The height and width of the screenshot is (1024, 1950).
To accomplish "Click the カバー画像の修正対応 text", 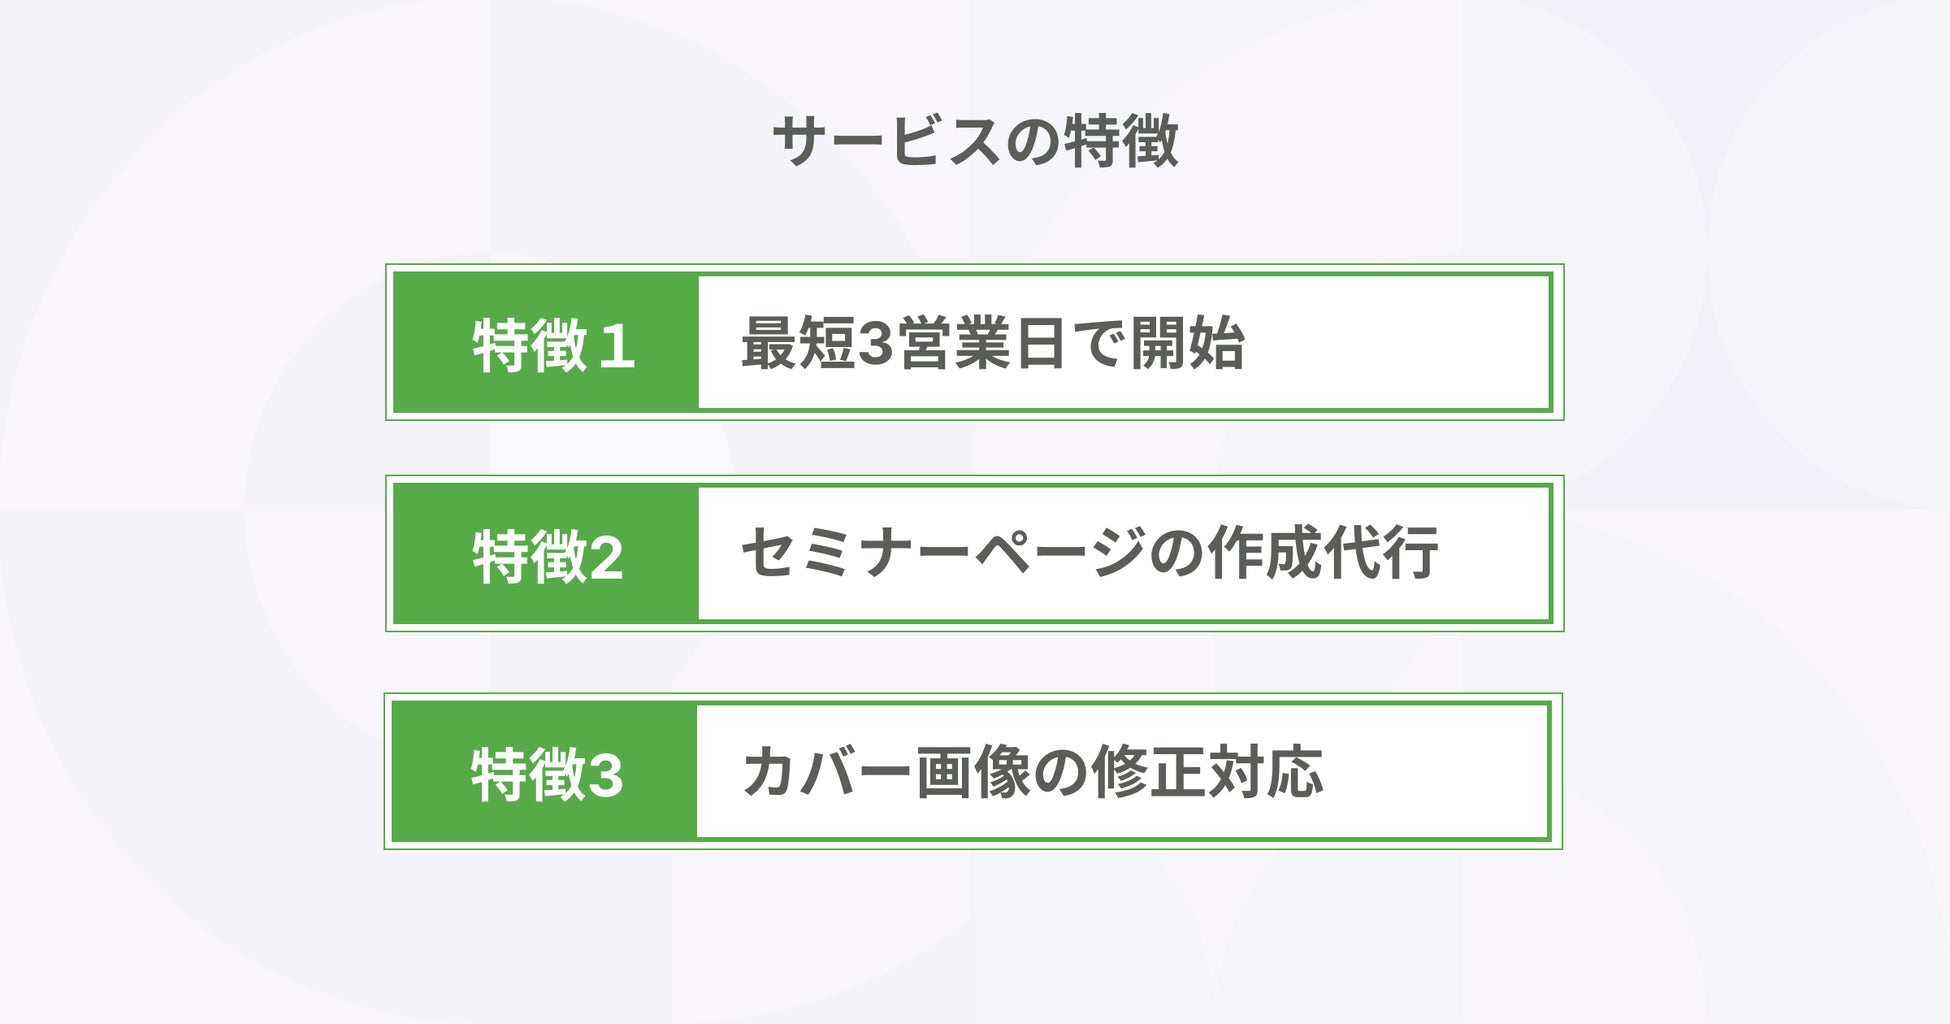I will [1032, 772].
